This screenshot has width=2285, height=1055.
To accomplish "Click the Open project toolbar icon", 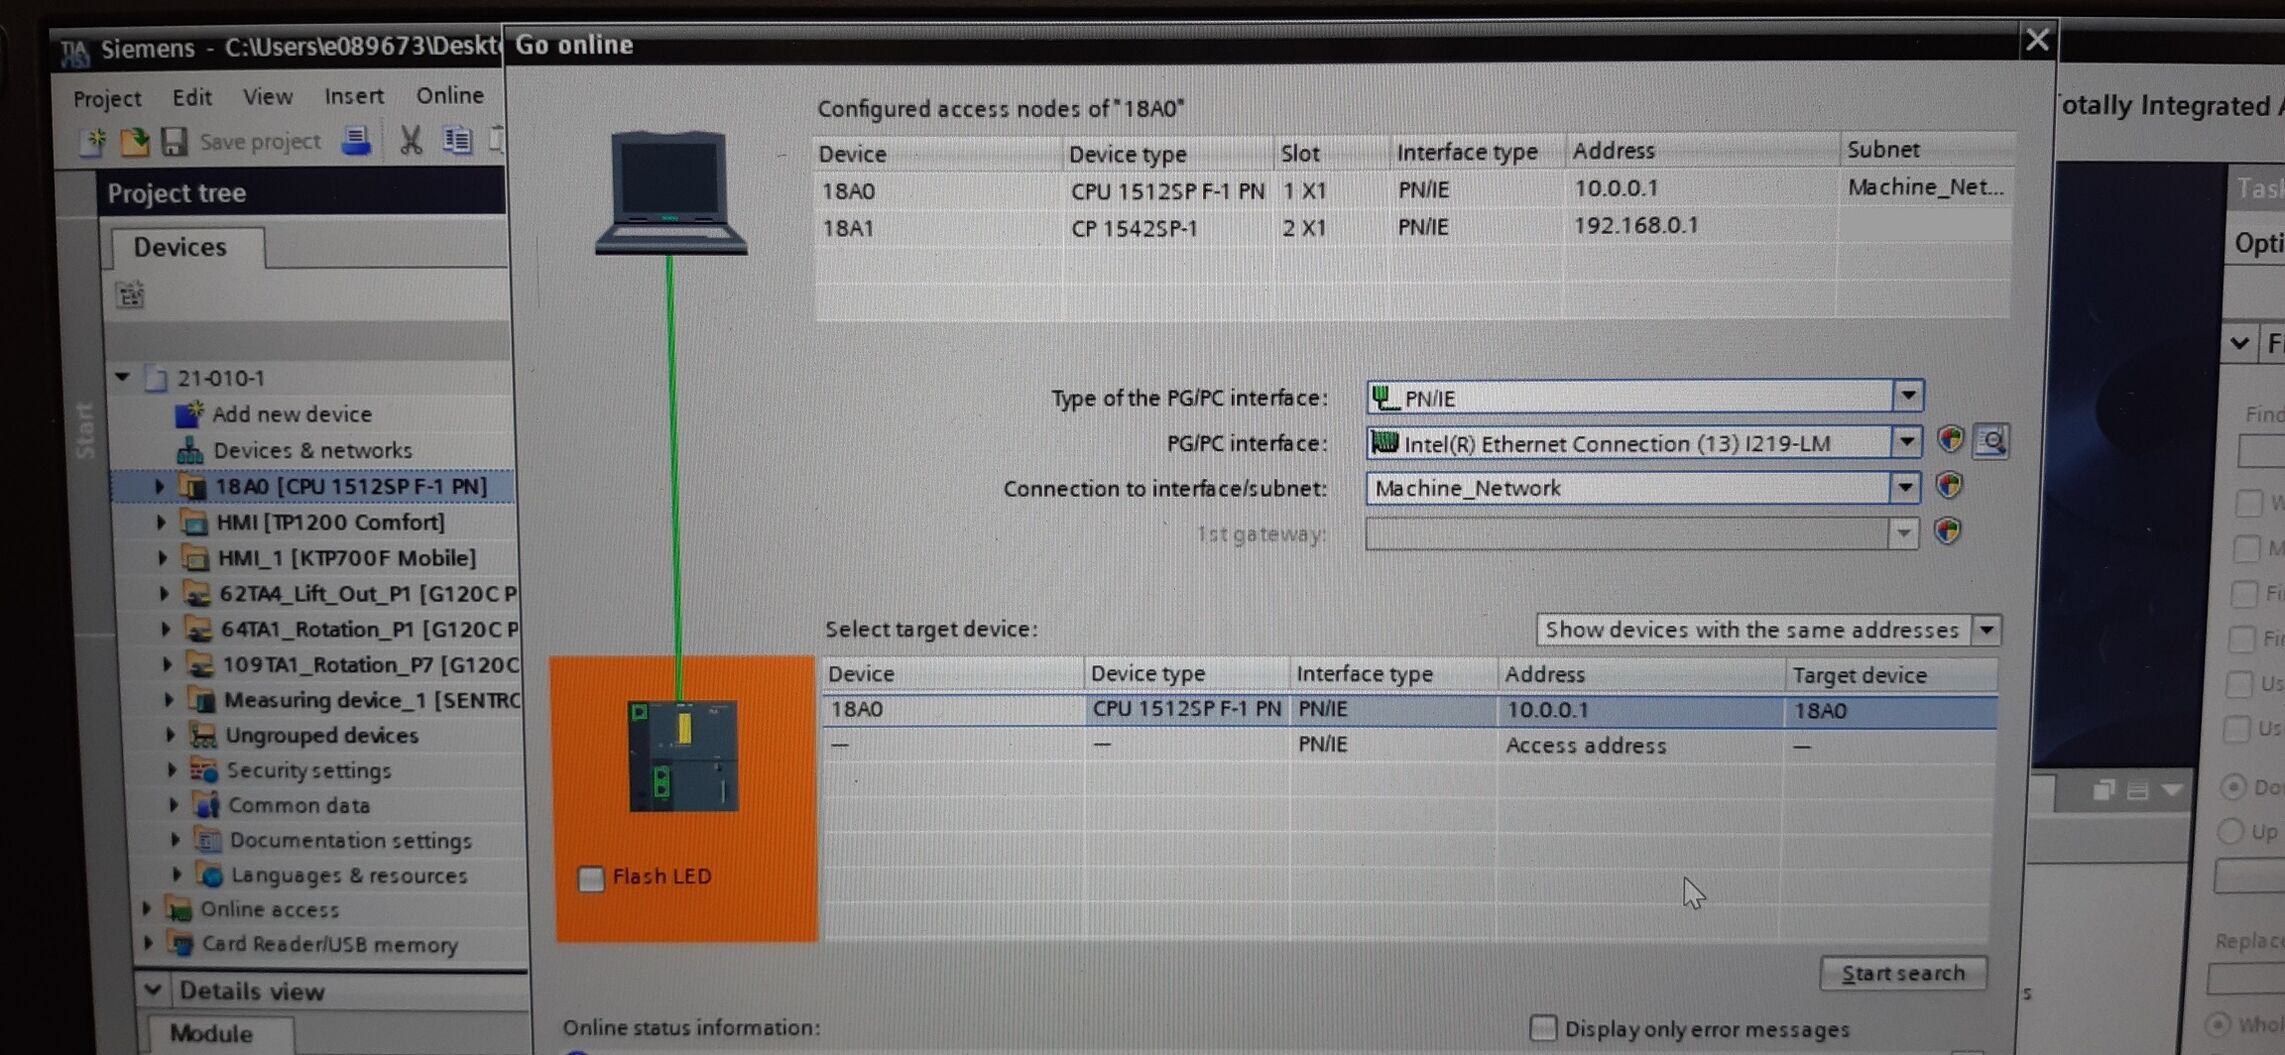I will pyautogui.click(x=134, y=142).
